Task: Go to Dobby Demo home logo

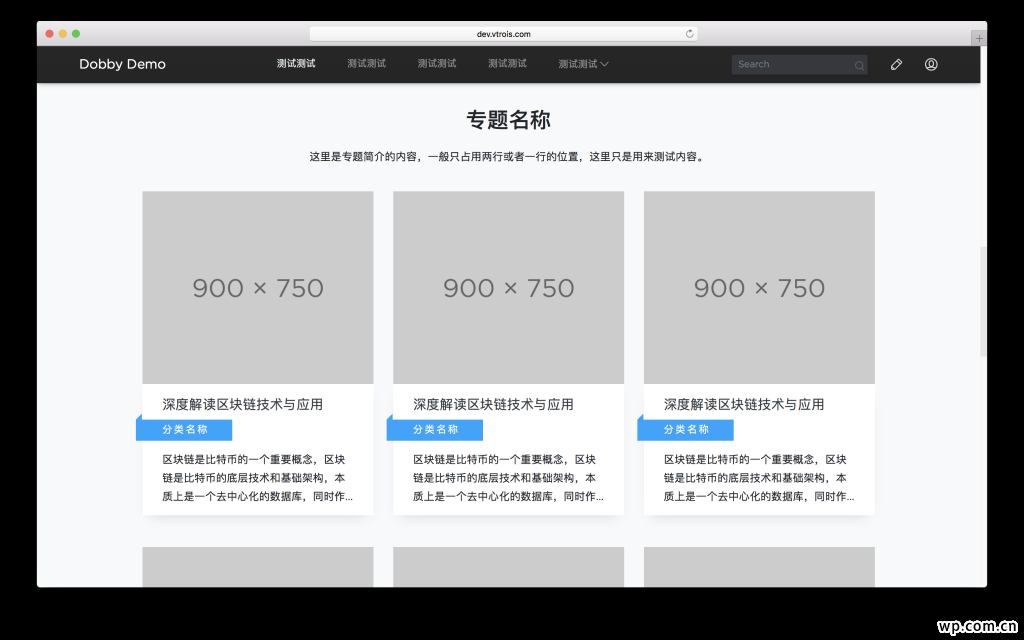Action: point(122,64)
